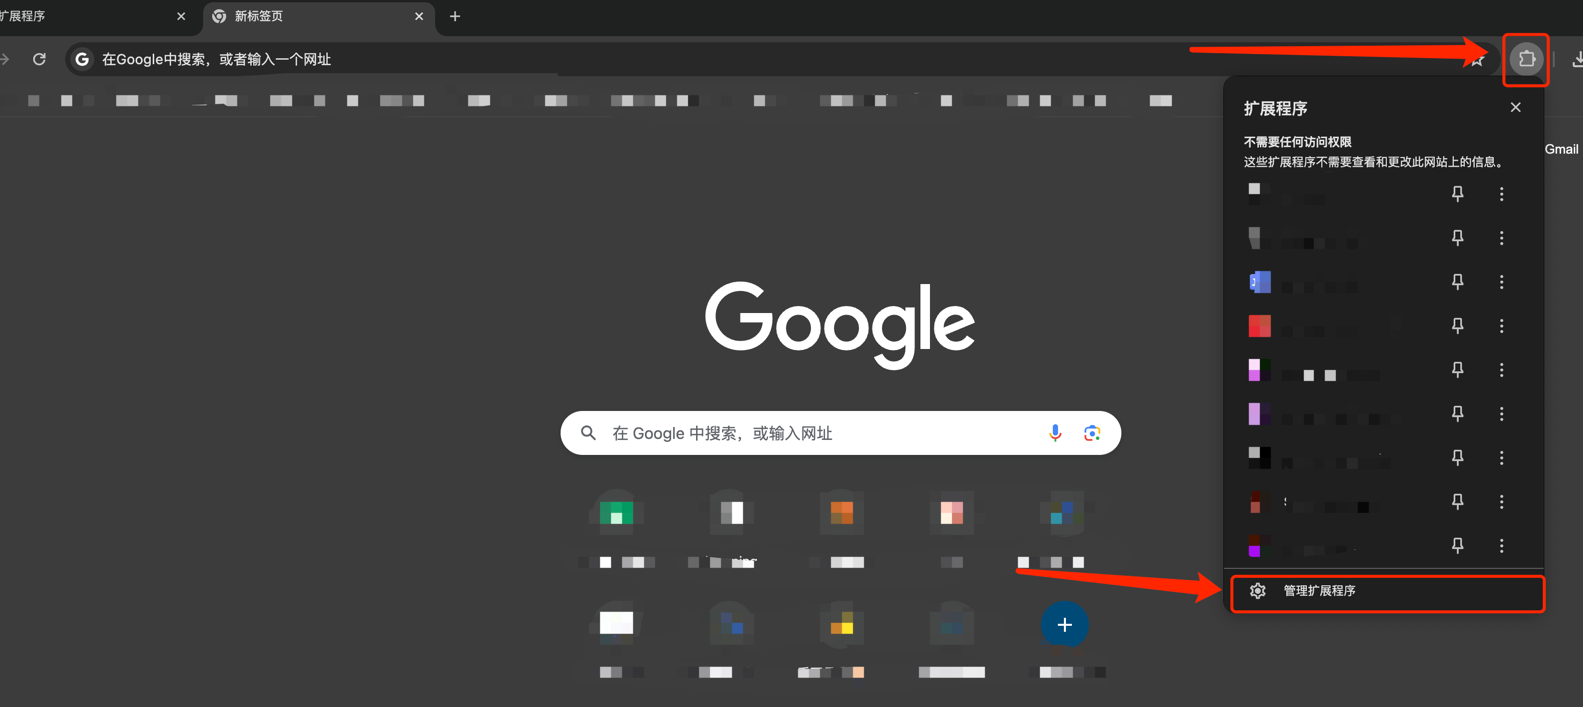Screen dimensions: 1583x707
Task: Open the Downloads icon in the toolbar
Action: [x=1576, y=59]
